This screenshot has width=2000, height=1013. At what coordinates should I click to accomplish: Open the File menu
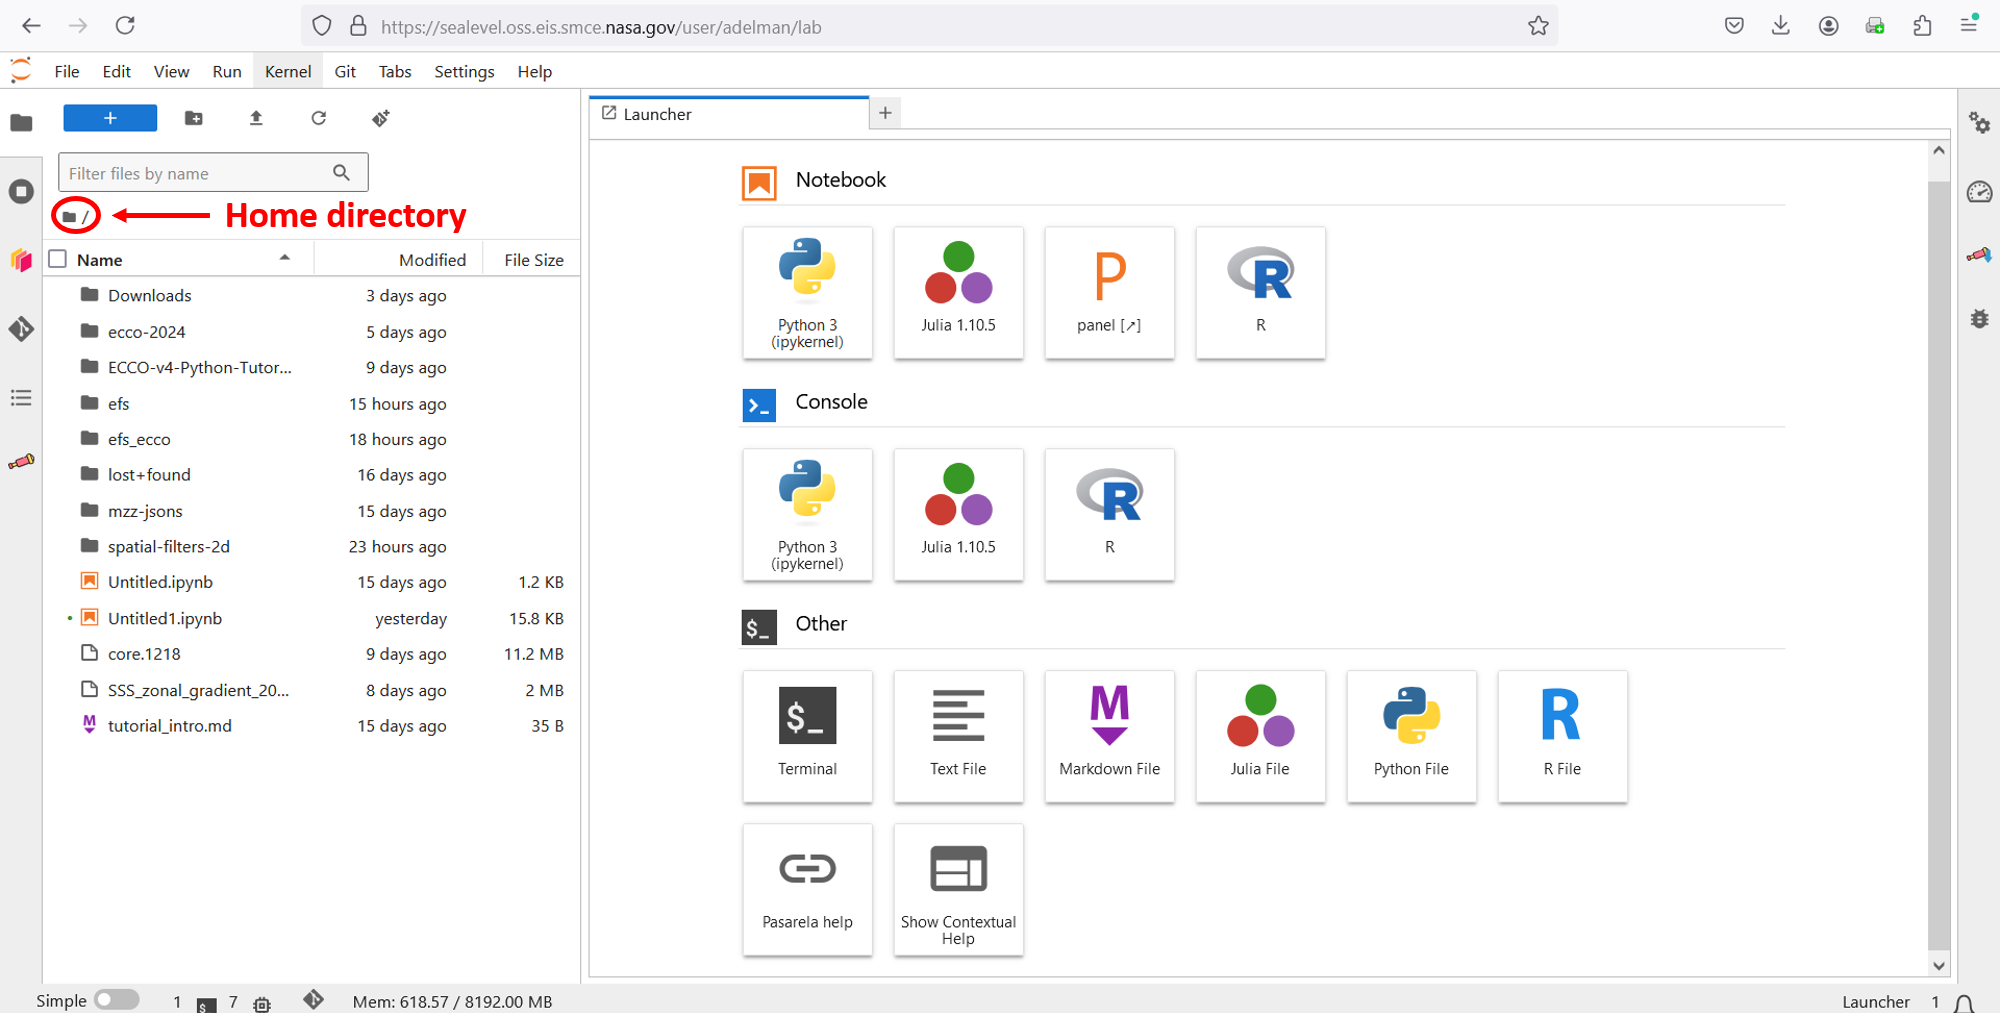pyautogui.click(x=67, y=71)
